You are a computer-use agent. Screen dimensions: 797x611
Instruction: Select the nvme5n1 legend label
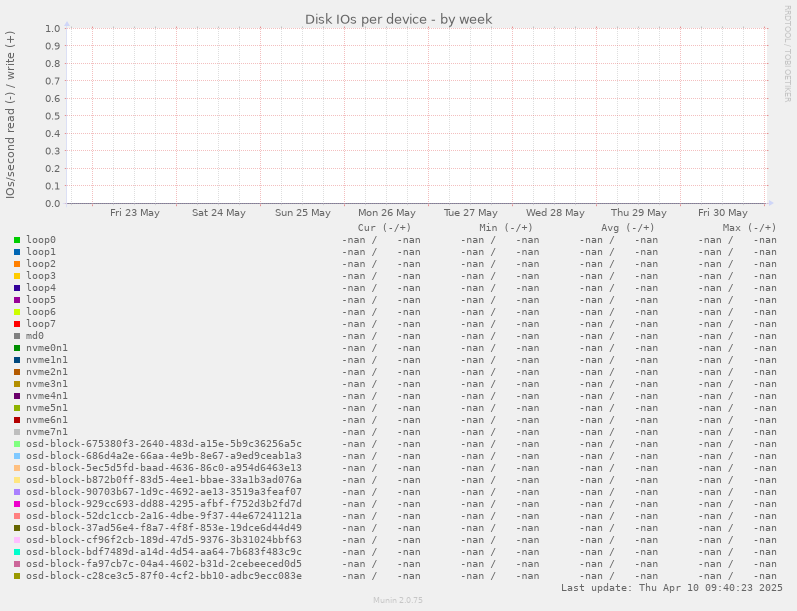[47, 408]
